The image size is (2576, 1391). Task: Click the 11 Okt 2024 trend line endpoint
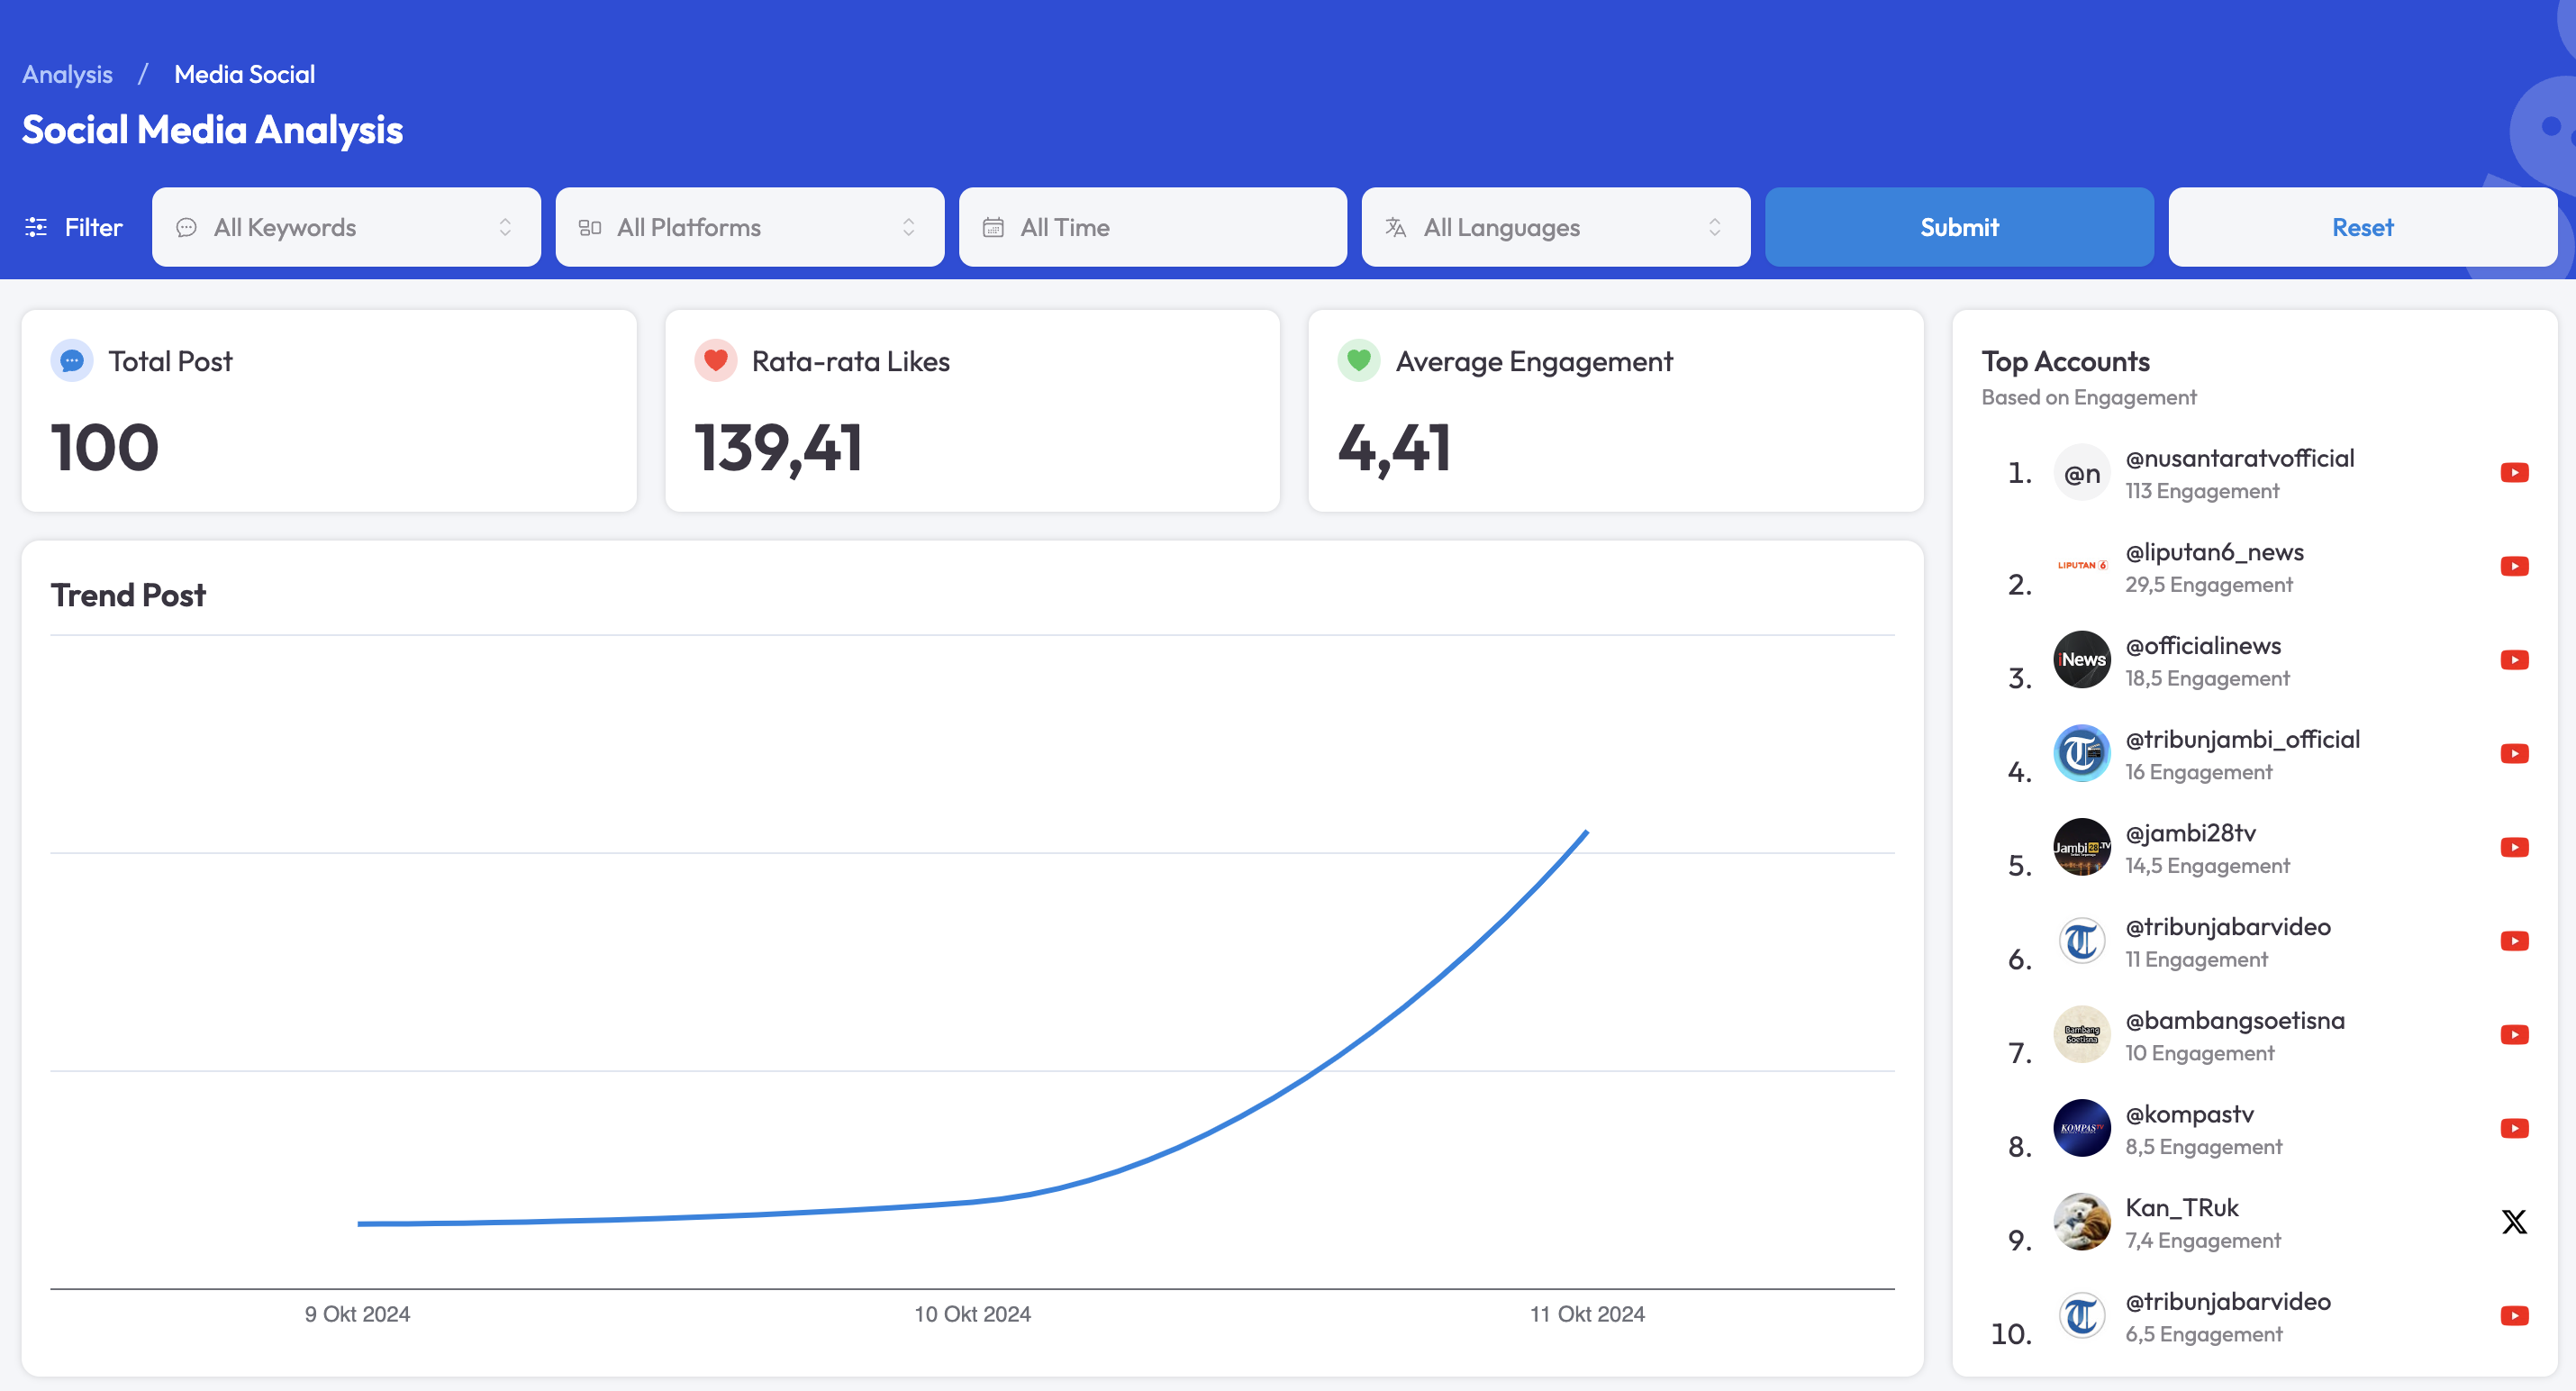pyautogui.click(x=1586, y=832)
